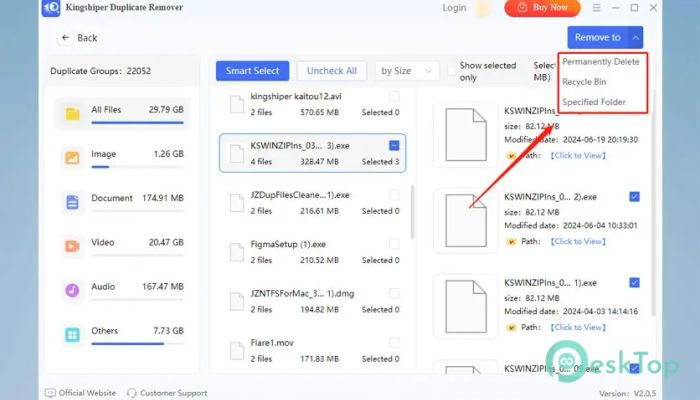Toggle the checkbox of KSWINZIPIns_03... 3).exe group

[x=394, y=146]
